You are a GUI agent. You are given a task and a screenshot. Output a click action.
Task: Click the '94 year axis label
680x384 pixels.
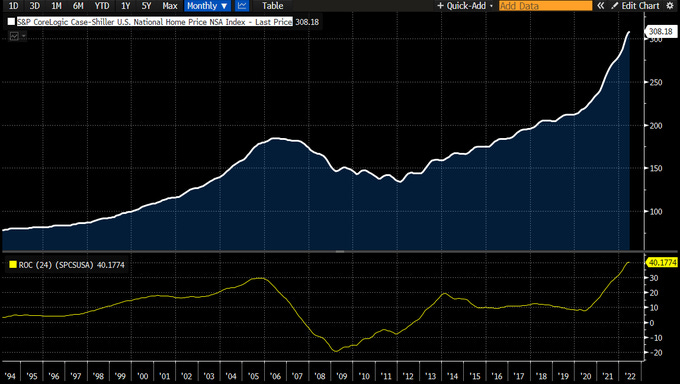[x=10, y=376]
